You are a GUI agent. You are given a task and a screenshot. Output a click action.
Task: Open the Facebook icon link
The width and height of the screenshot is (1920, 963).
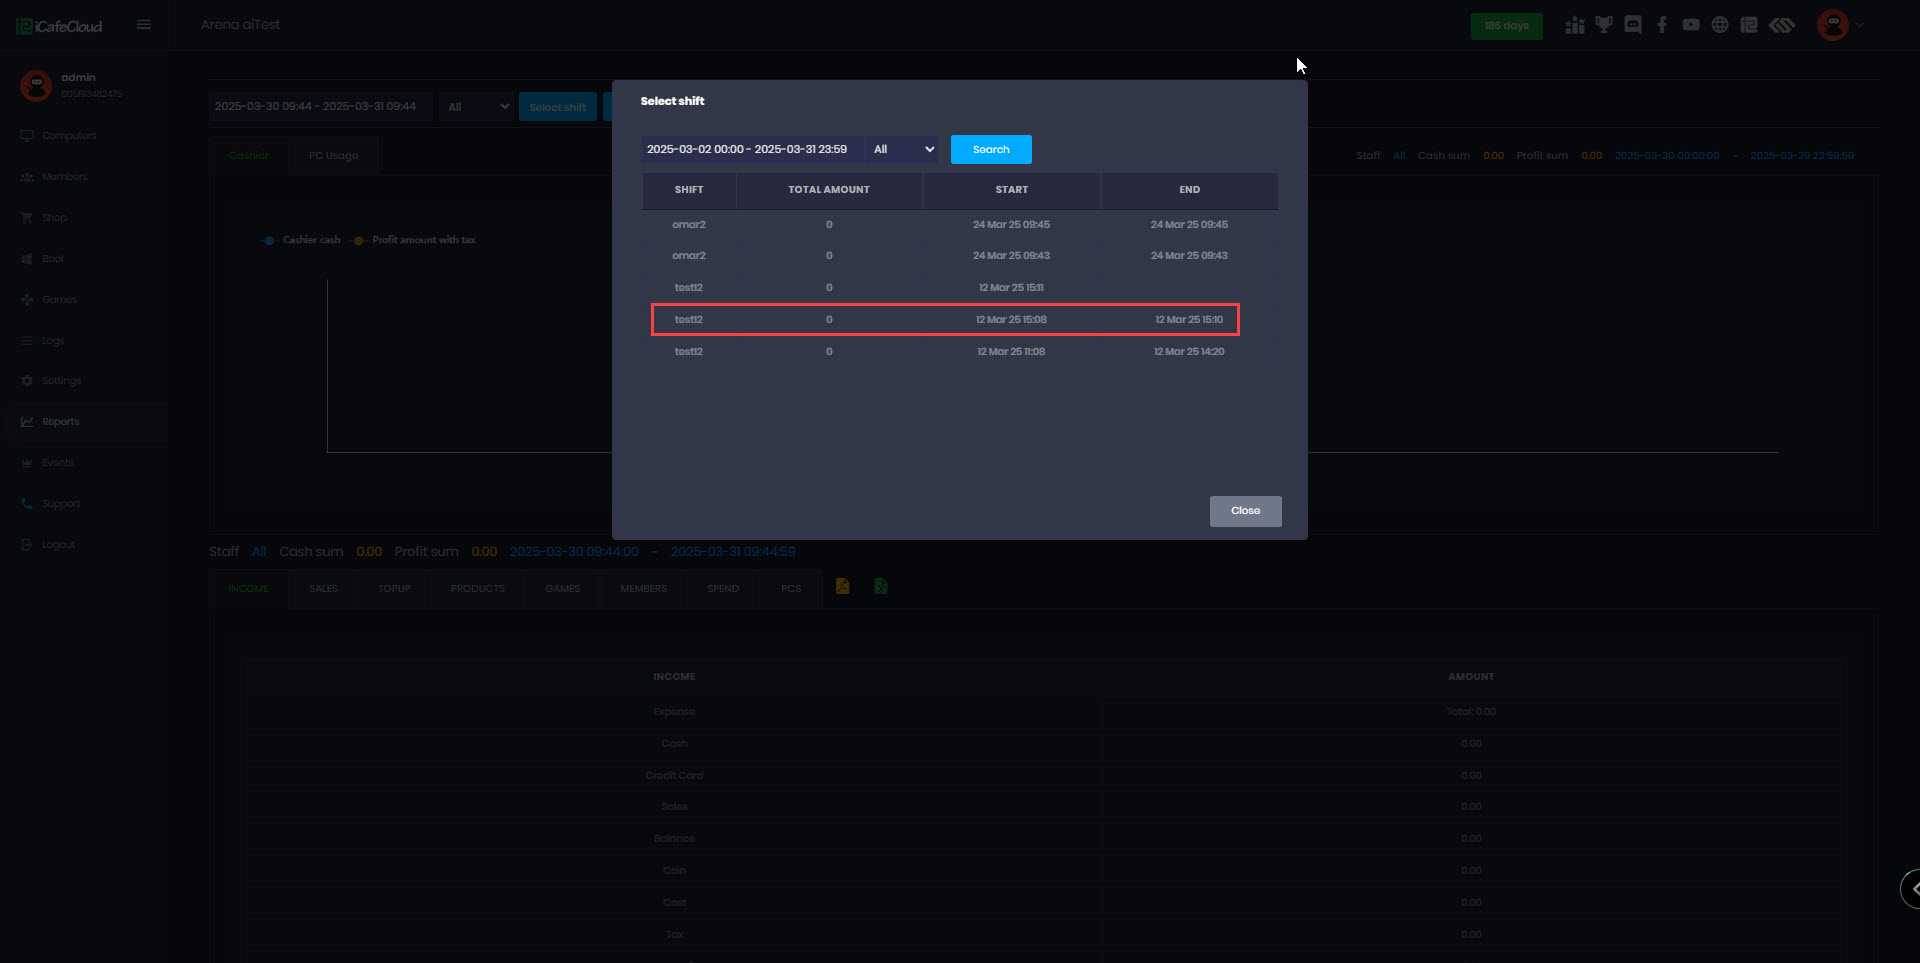pos(1662,25)
